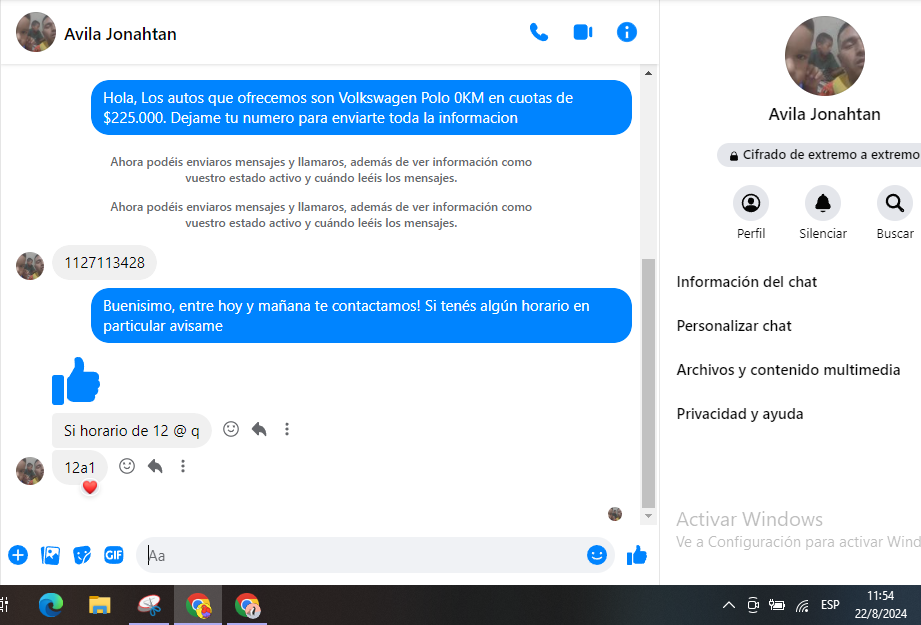Click Avila Jonahtan name in chat header

(x=120, y=34)
